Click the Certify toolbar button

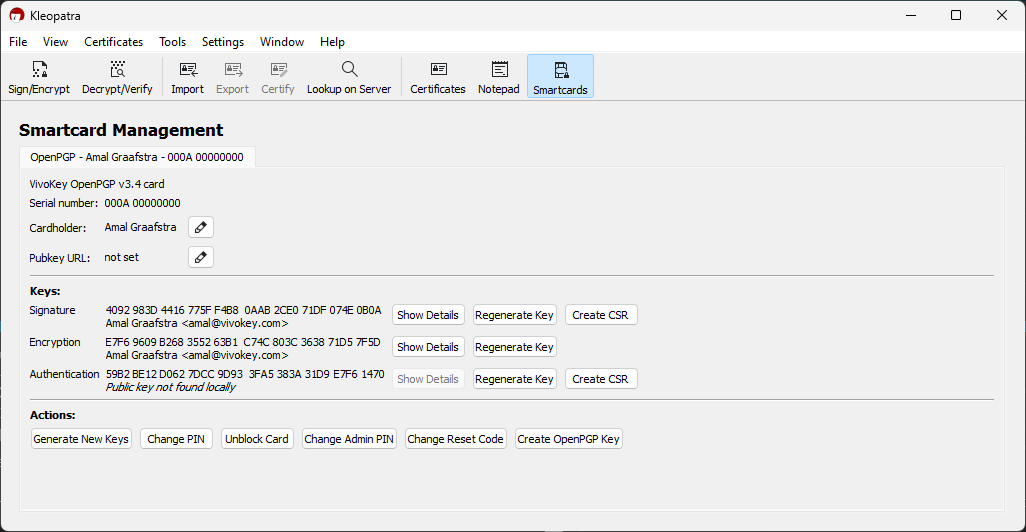coord(278,77)
